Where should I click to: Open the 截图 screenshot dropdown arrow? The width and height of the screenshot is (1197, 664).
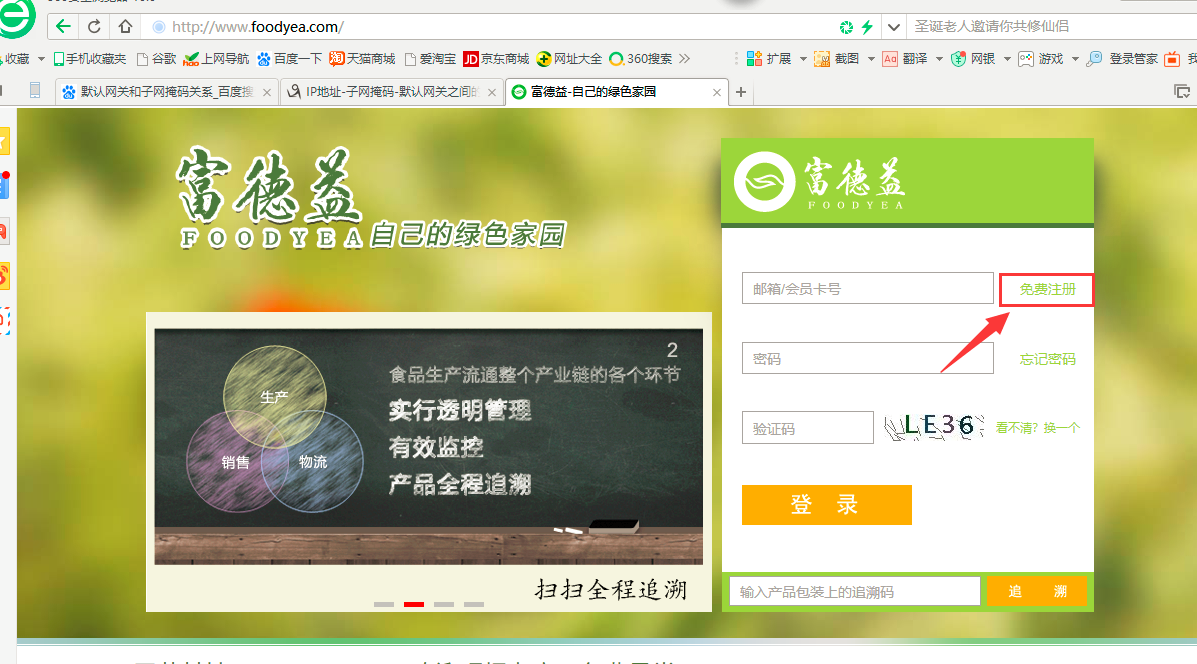pyautogui.click(x=871, y=59)
